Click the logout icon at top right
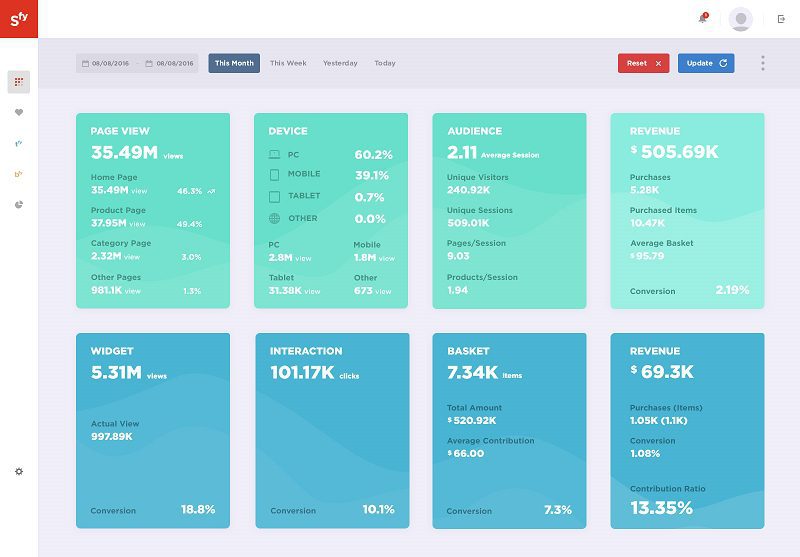The image size is (800, 557). click(781, 19)
